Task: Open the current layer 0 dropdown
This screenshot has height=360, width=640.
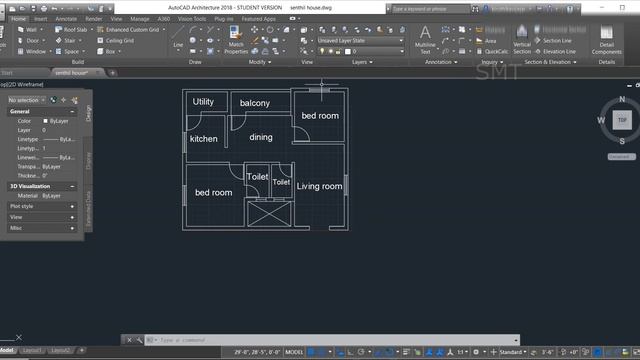Action: click(361, 51)
